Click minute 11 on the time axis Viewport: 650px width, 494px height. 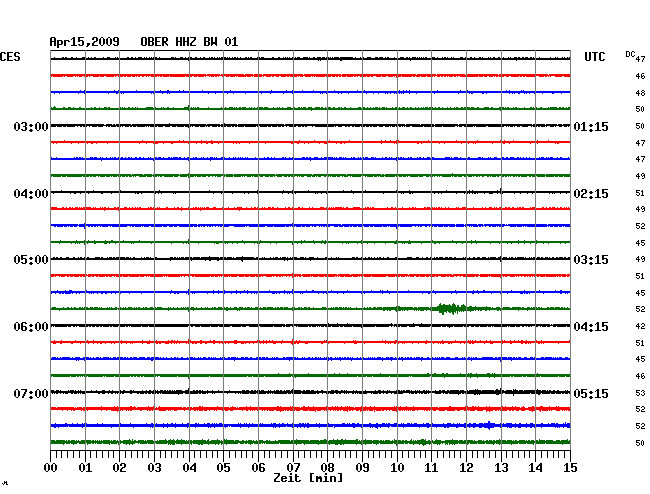[432, 468]
